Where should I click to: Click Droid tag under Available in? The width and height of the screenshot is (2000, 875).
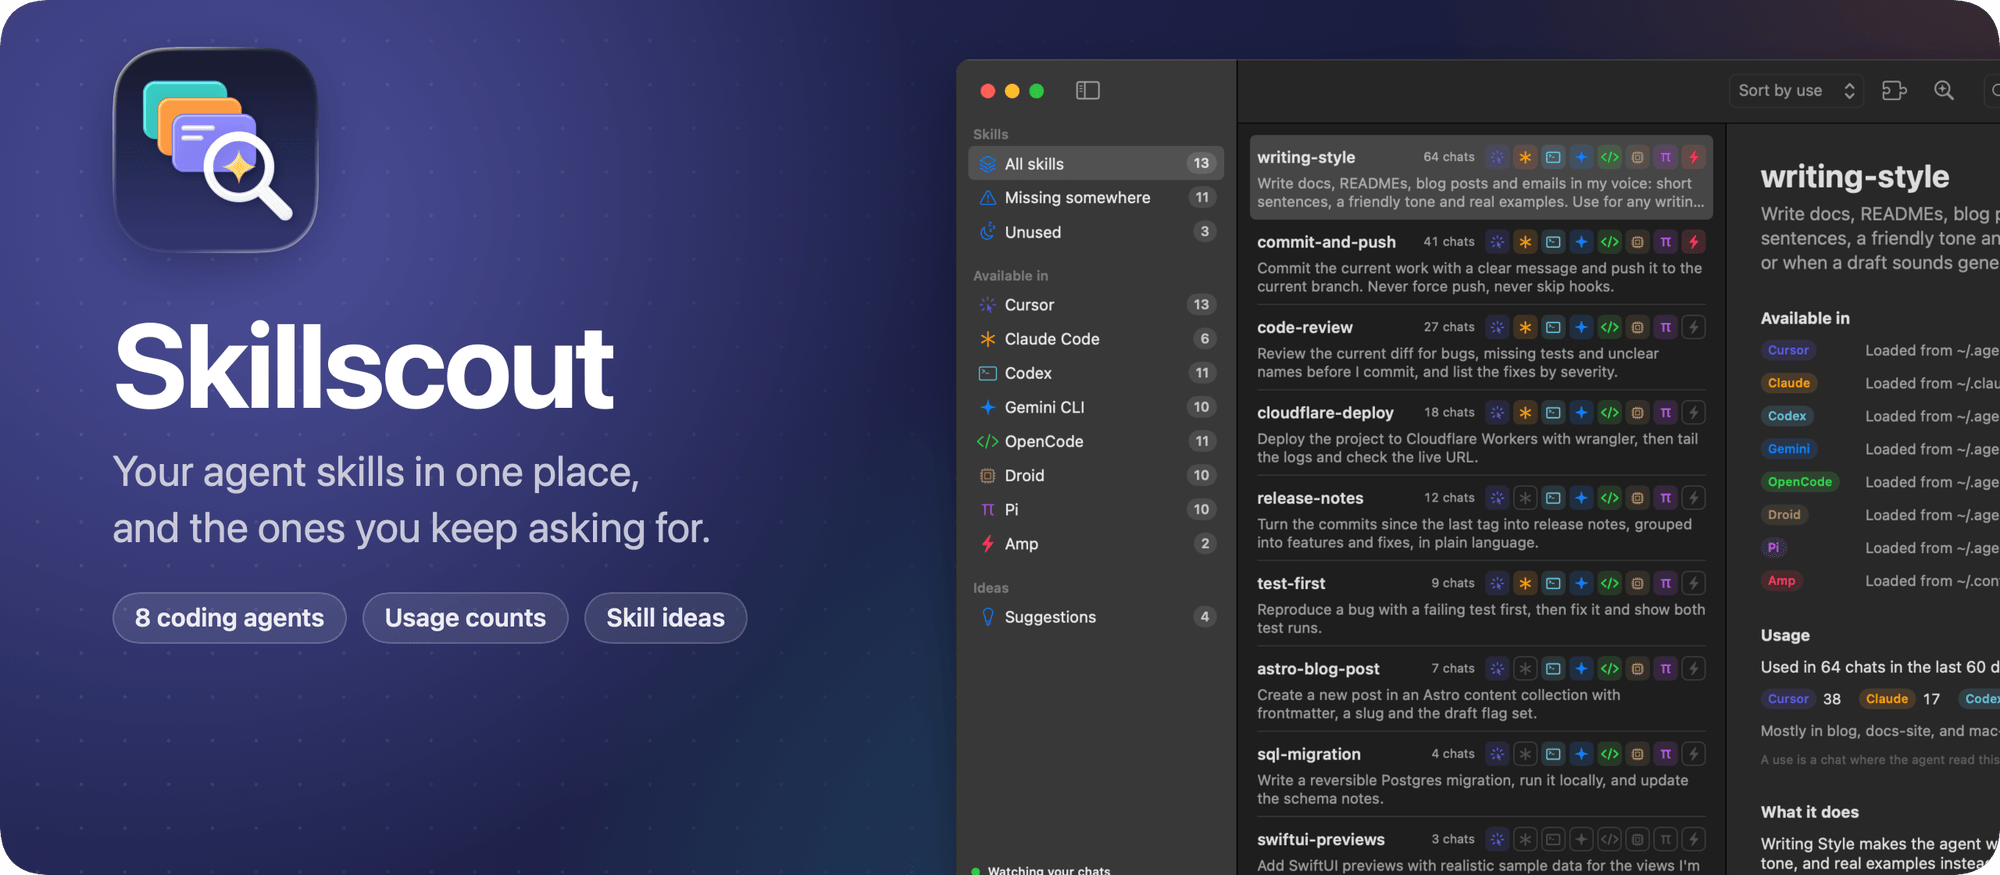coord(1784,515)
